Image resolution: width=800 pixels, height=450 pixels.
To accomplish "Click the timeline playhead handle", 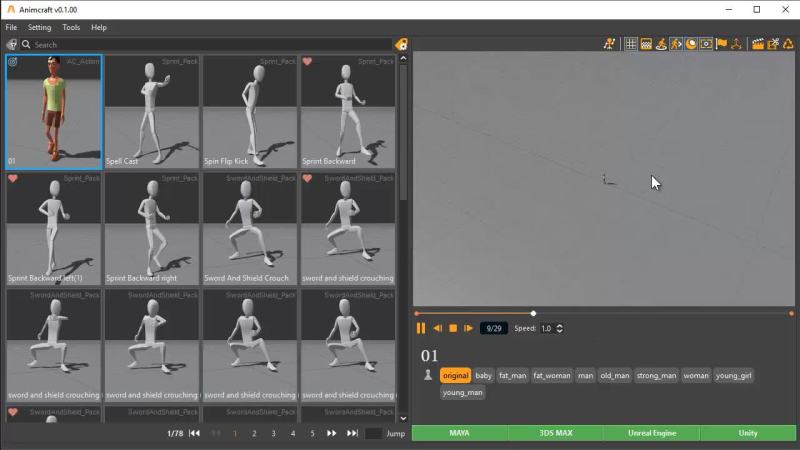I will pyautogui.click(x=533, y=313).
